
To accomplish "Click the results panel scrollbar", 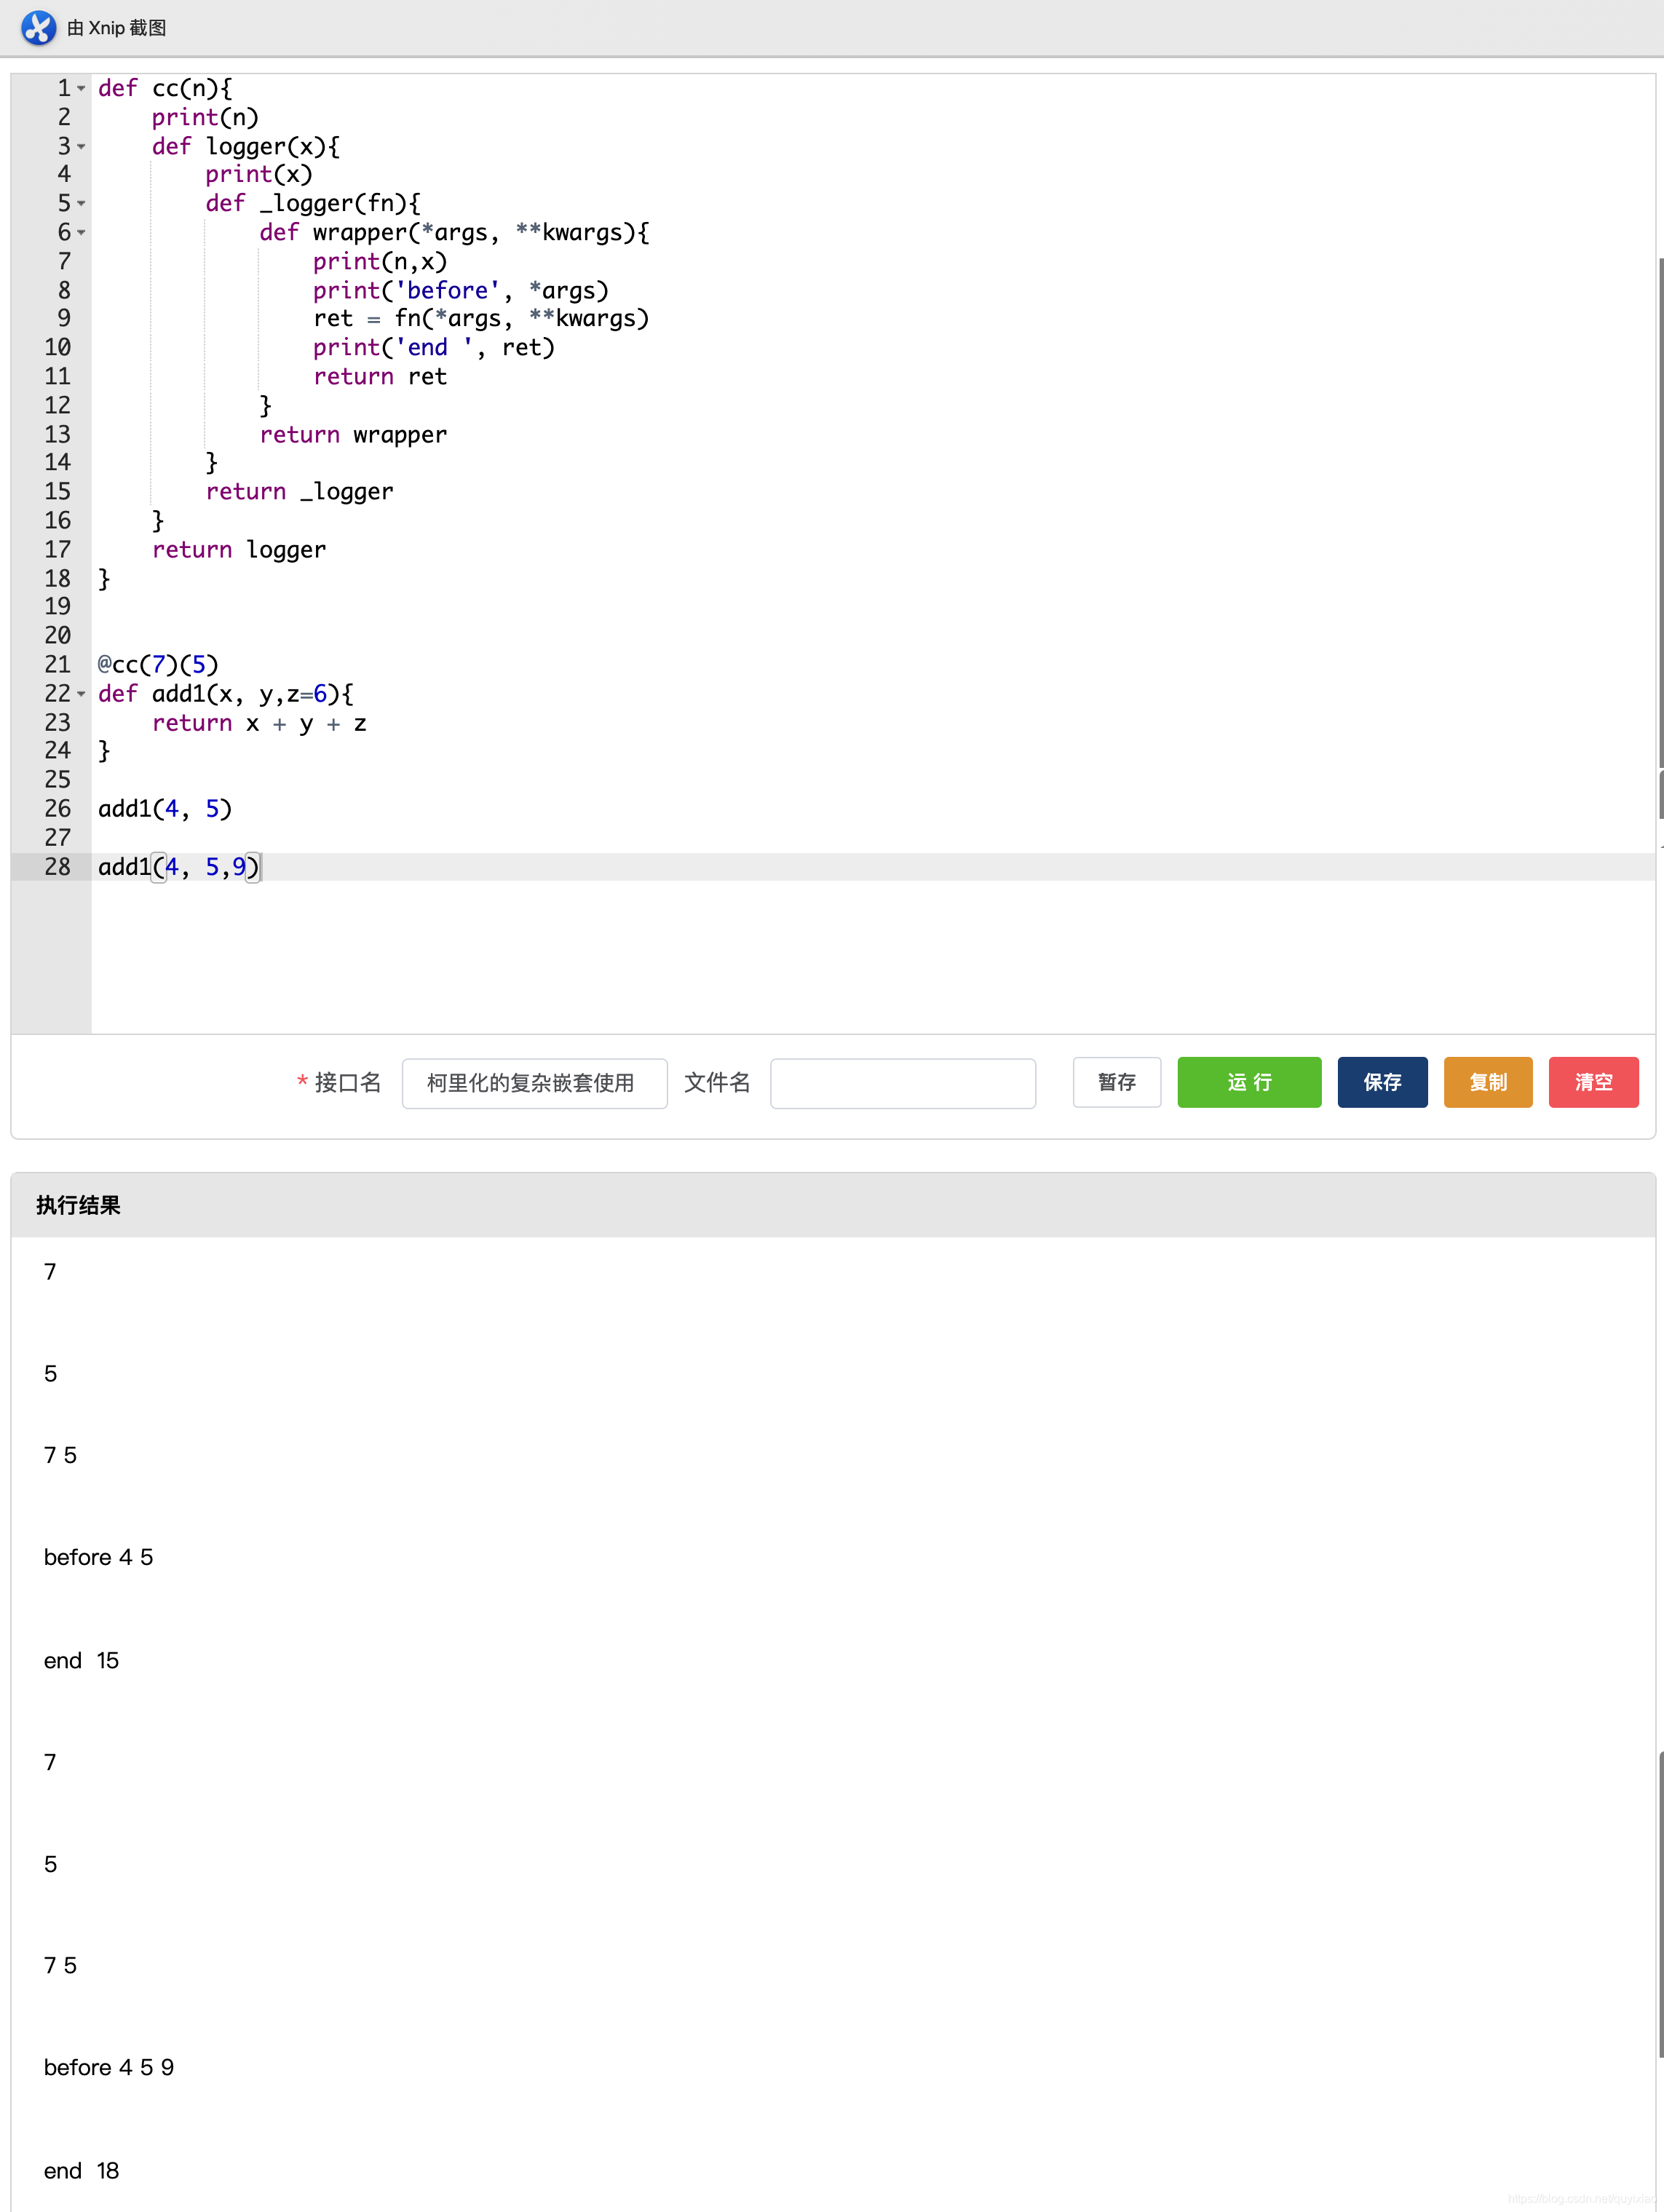I will coord(1660,1905).
